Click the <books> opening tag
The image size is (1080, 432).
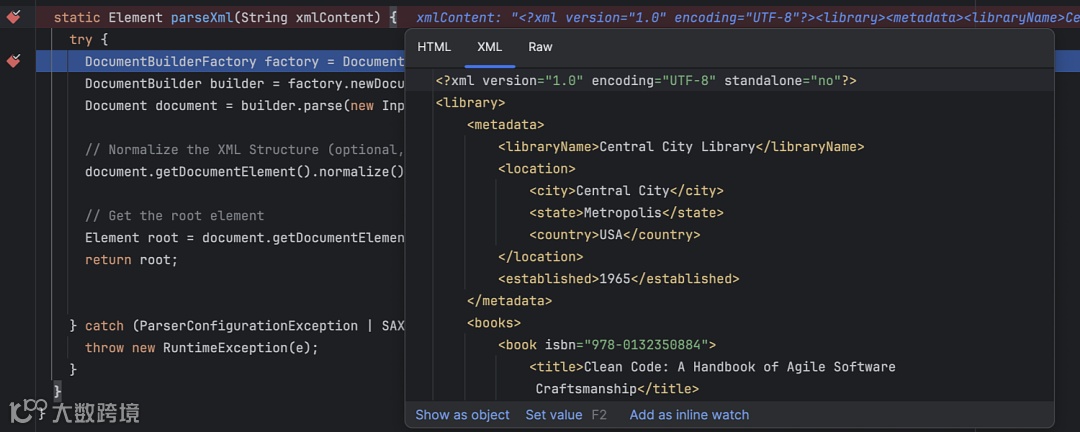pos(494,322)
